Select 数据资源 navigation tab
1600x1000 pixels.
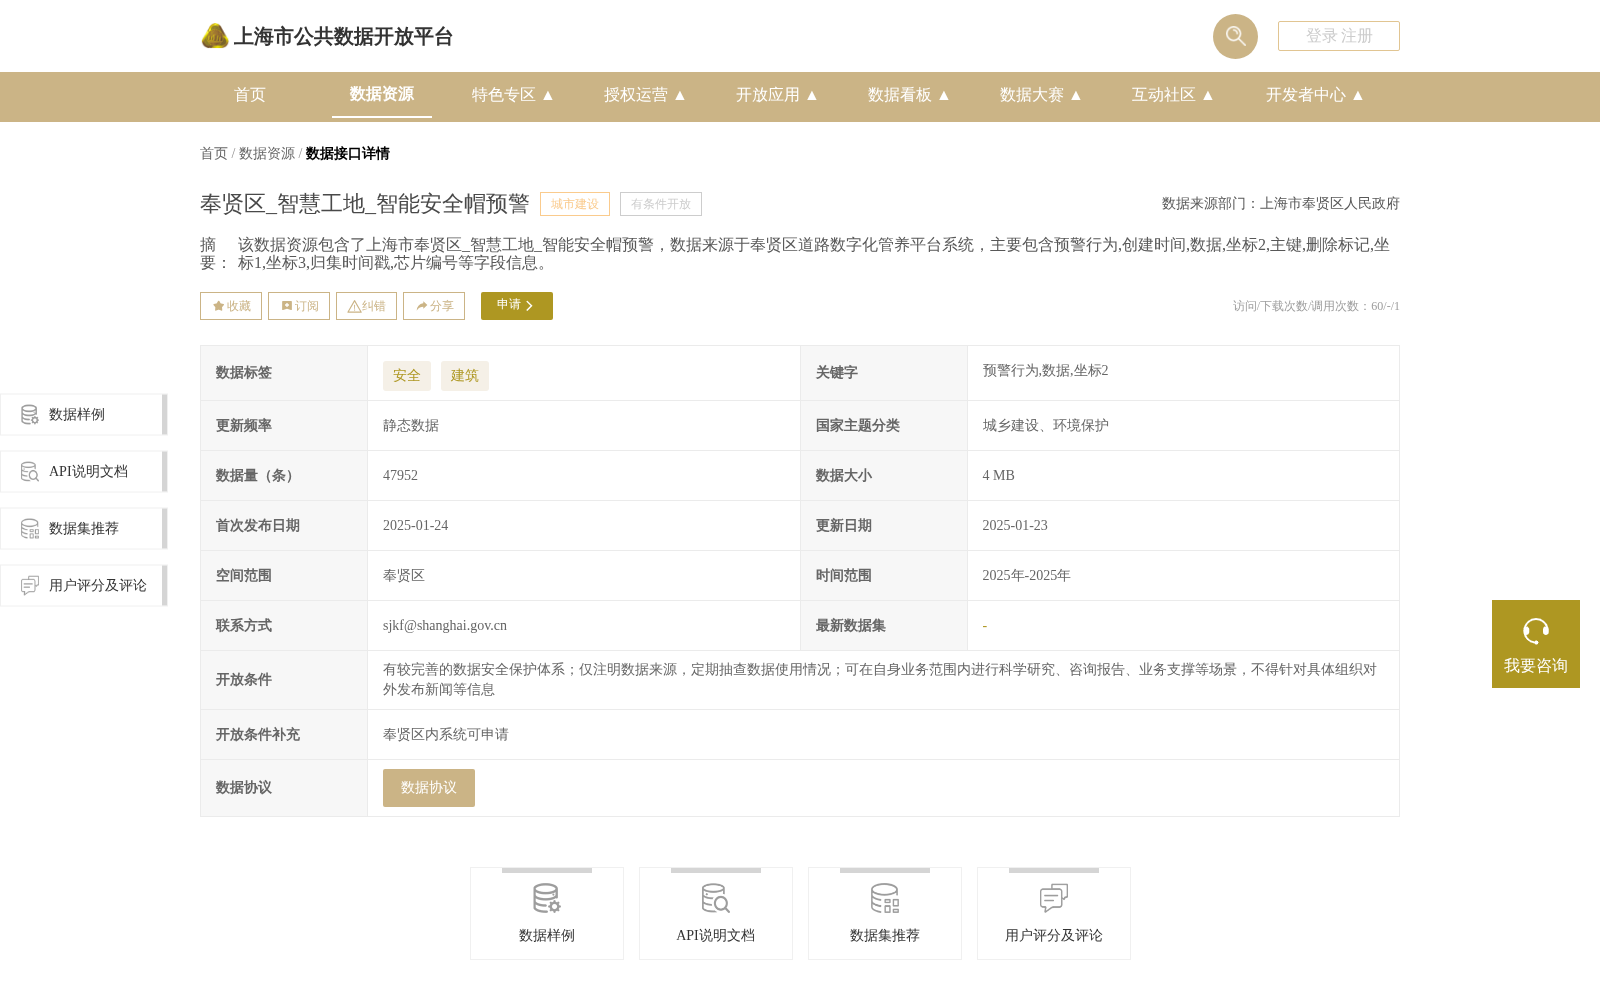[382, 94]
